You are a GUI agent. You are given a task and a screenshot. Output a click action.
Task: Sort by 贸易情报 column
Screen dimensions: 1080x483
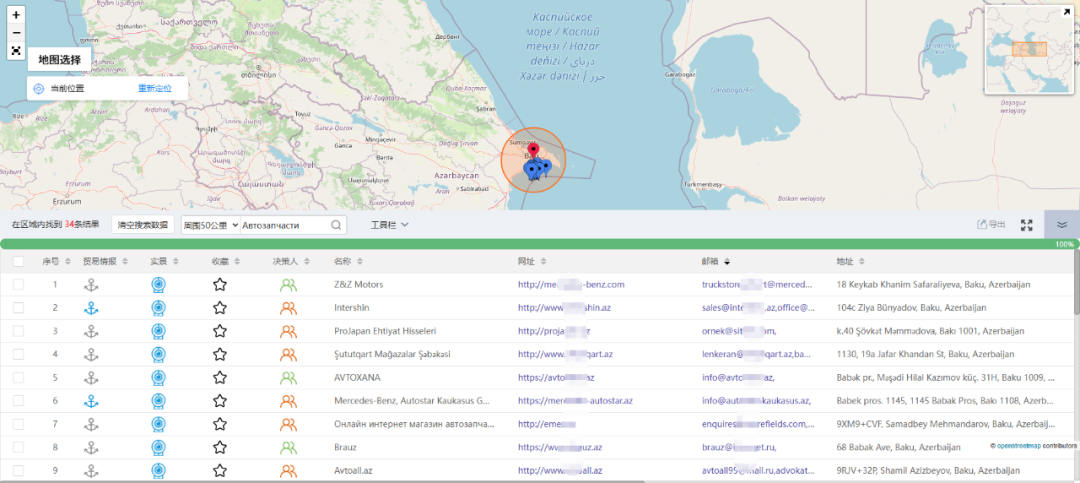(x=104, y=261)
